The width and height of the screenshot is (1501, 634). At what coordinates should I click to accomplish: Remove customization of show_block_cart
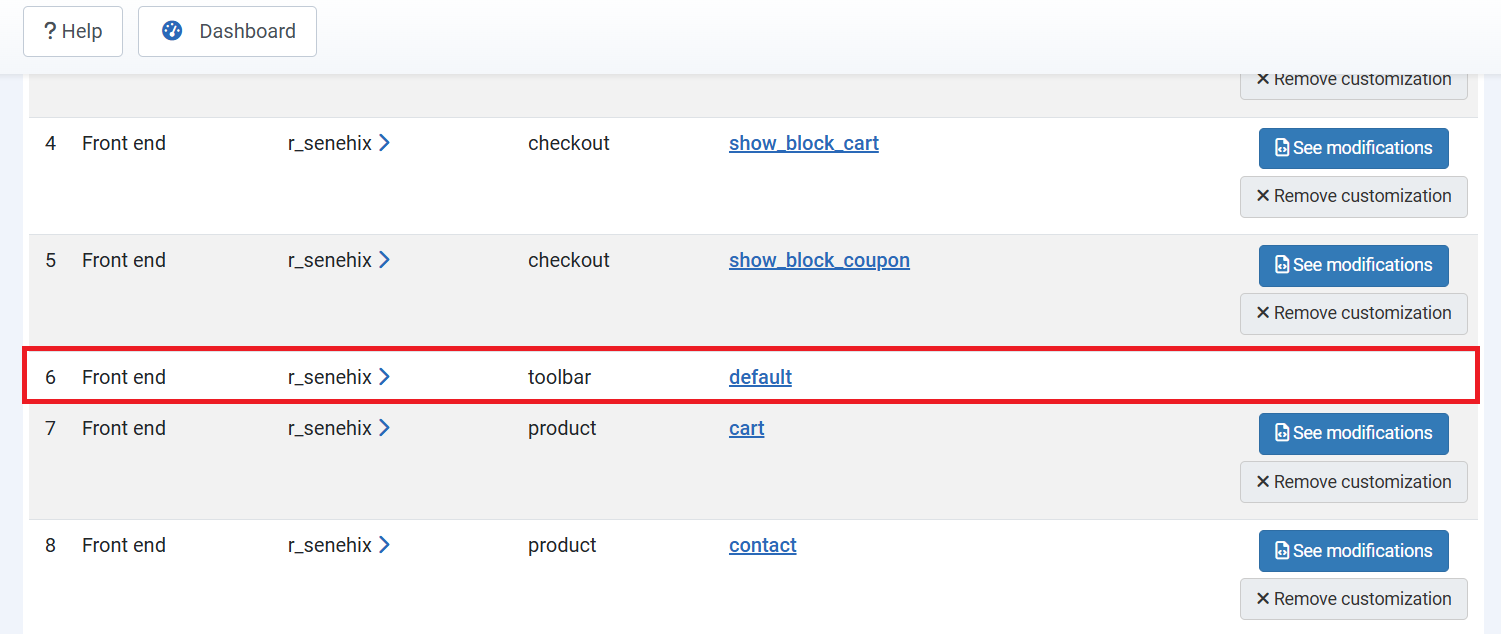1354,196
